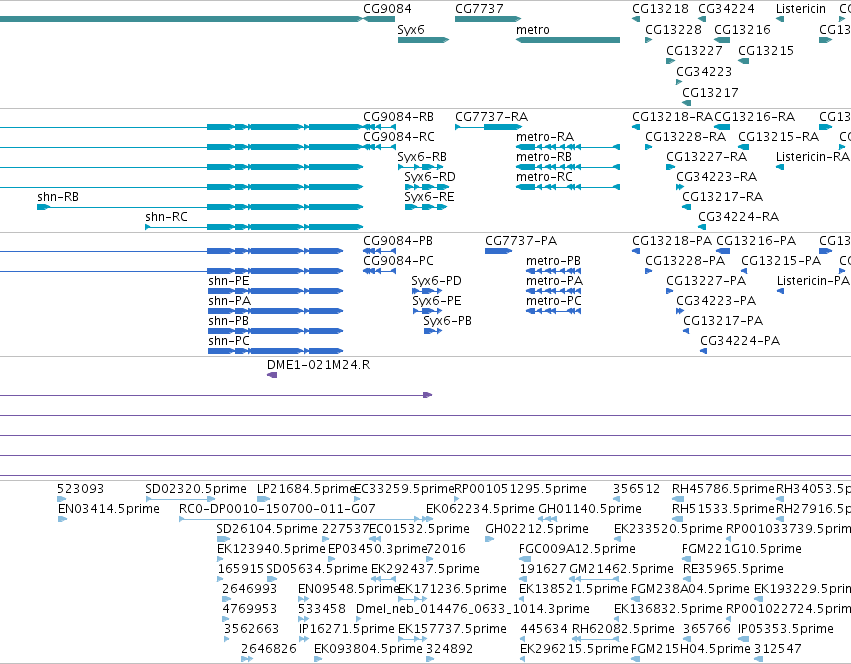Select the shn-PA protein label

(229, 301)
